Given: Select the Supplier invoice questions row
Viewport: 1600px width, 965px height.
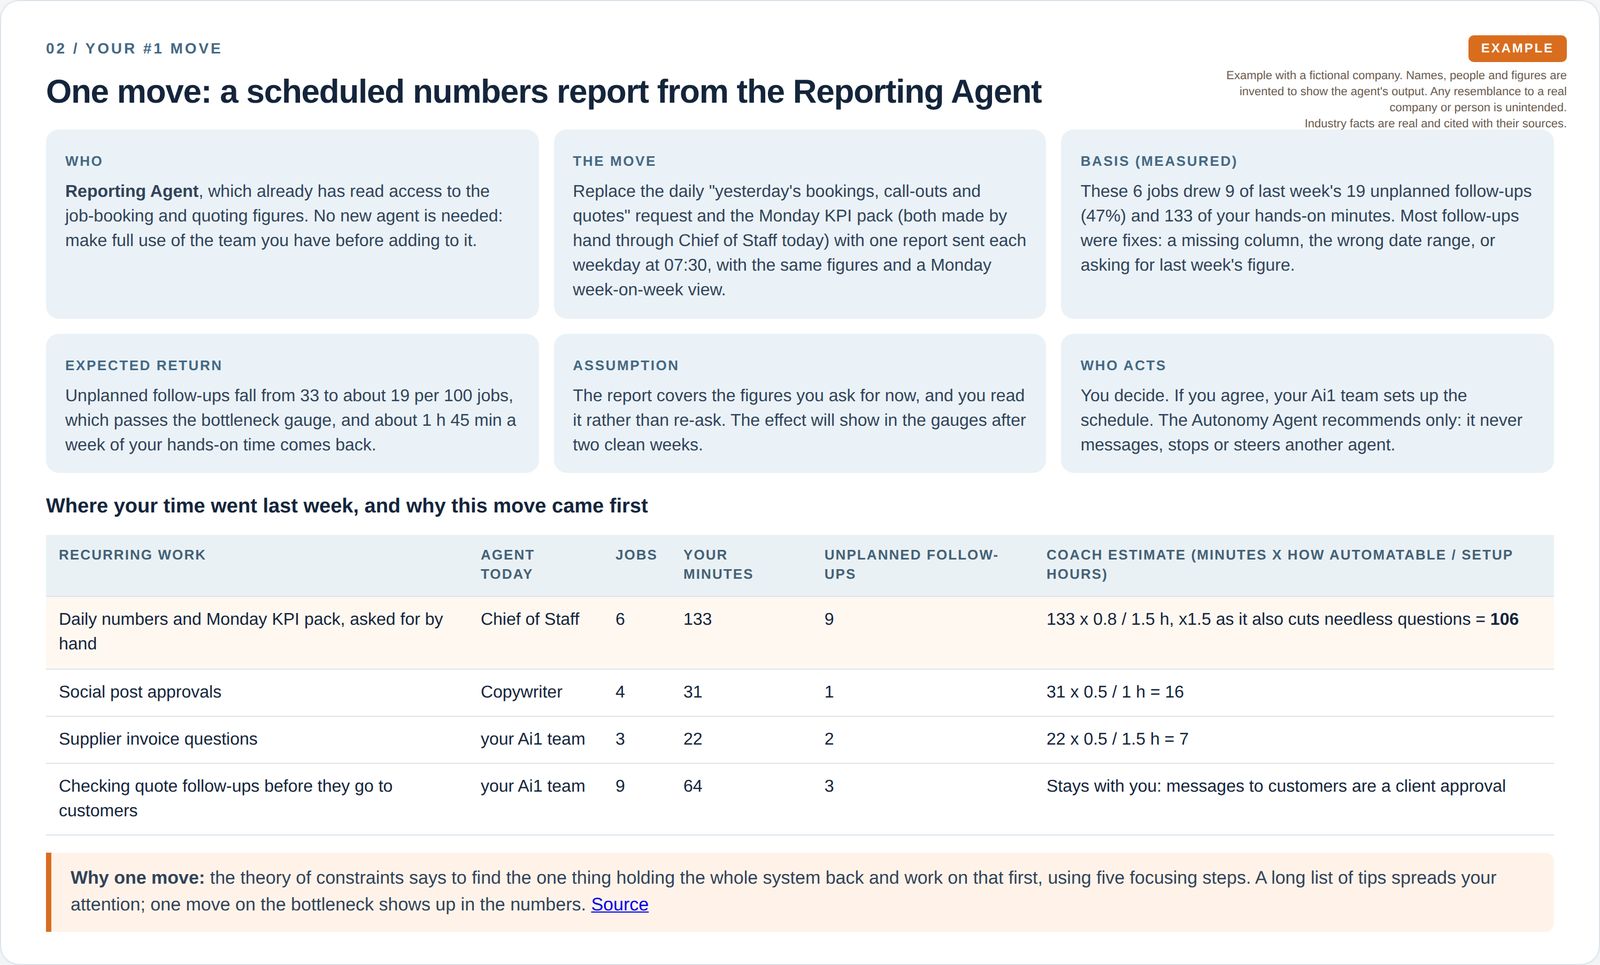Looking at the screenshot, I should point(800,740).
